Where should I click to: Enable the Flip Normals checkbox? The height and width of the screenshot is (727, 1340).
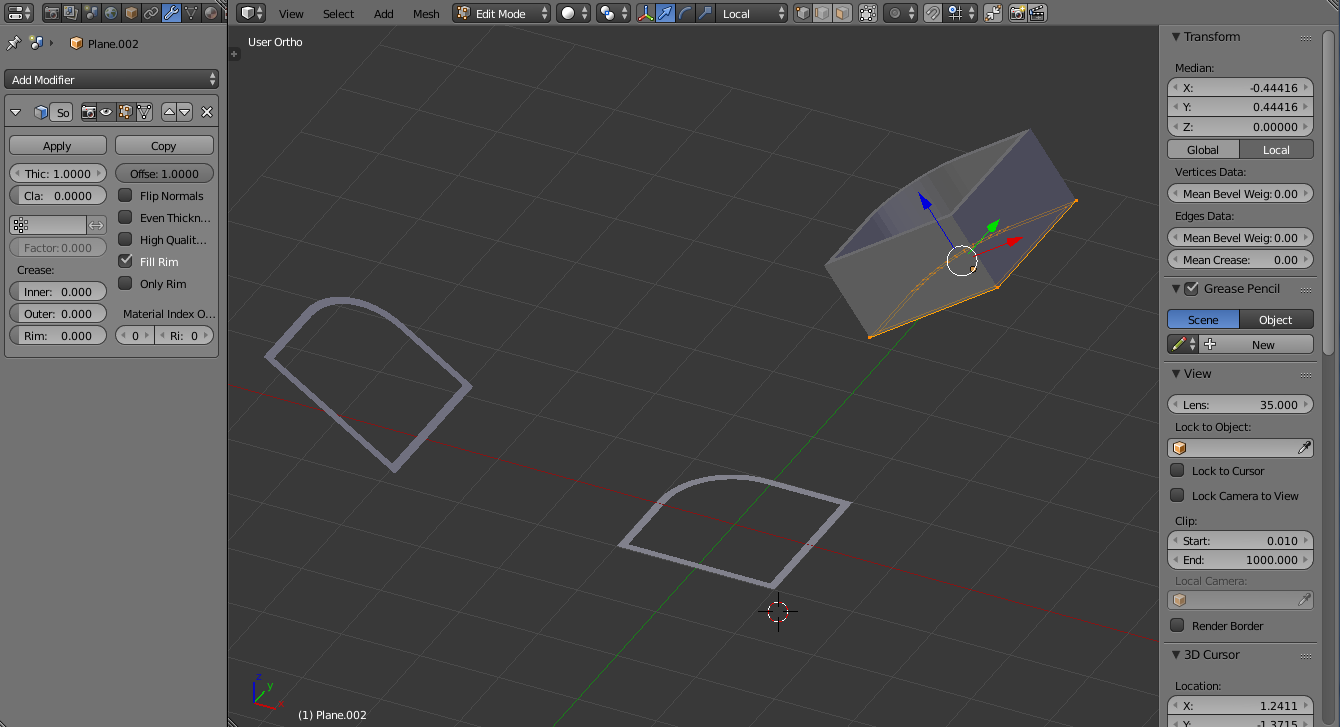click(125, 195)
